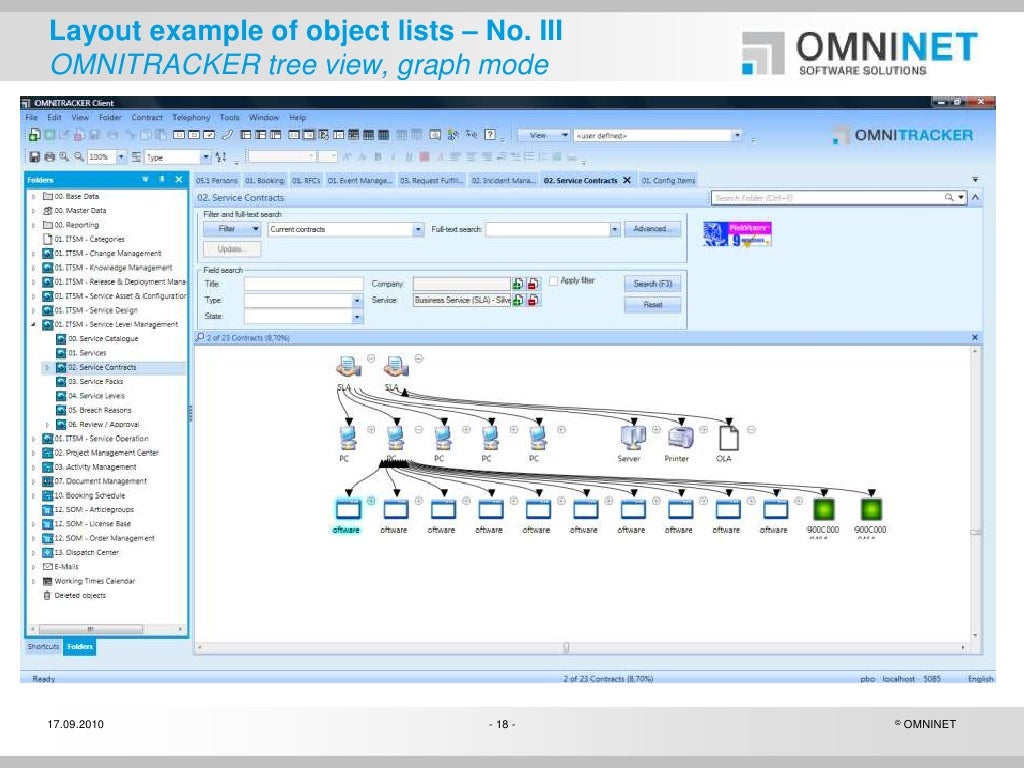Image resolution: width=1024 pixels, height=768 pixels.
Task: Open the user defined view dropdown
Action: coord(737,135)
